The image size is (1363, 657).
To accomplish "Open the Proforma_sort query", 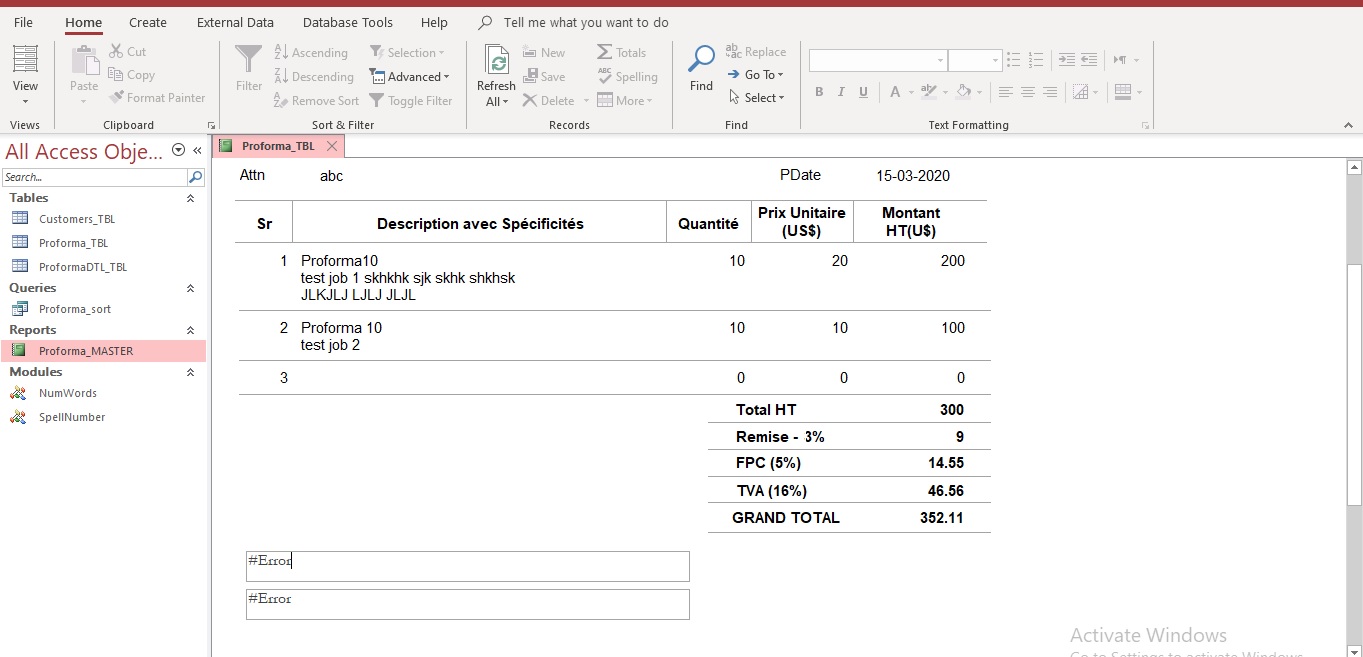I will tap(74, 309).
